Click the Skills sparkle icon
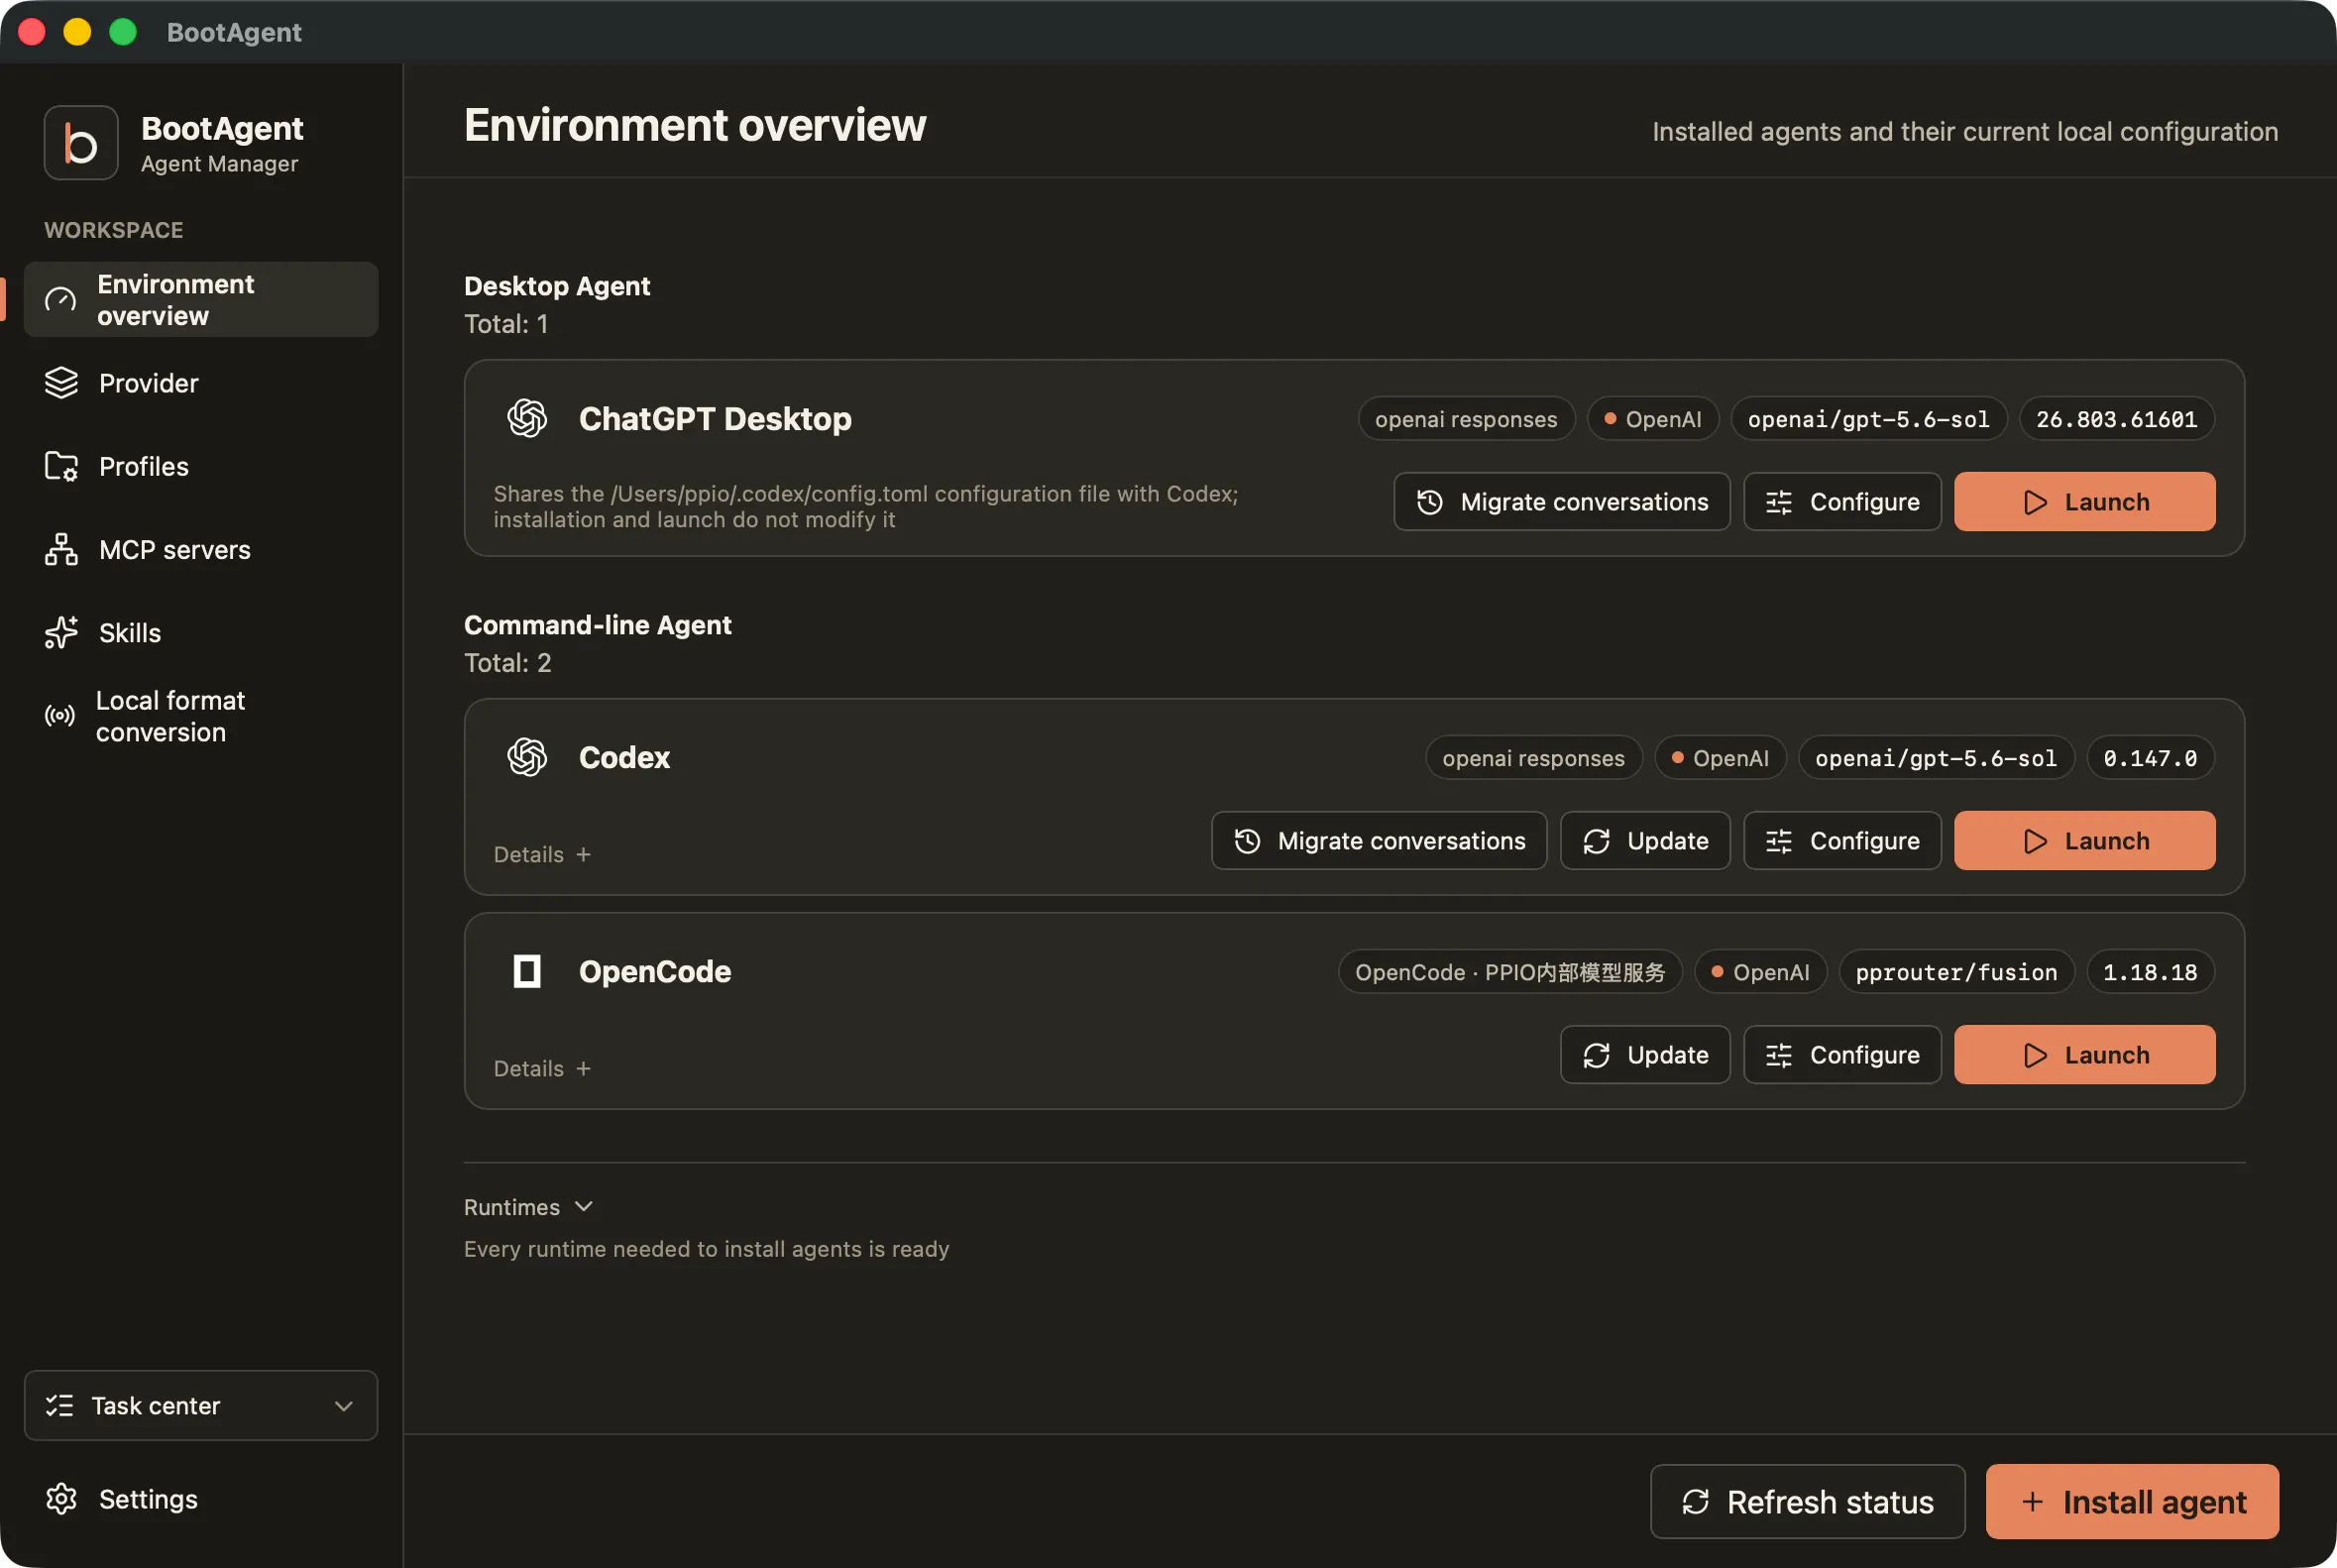The height and width of the screenshot is (1568, 2337). tap(61, 633)
